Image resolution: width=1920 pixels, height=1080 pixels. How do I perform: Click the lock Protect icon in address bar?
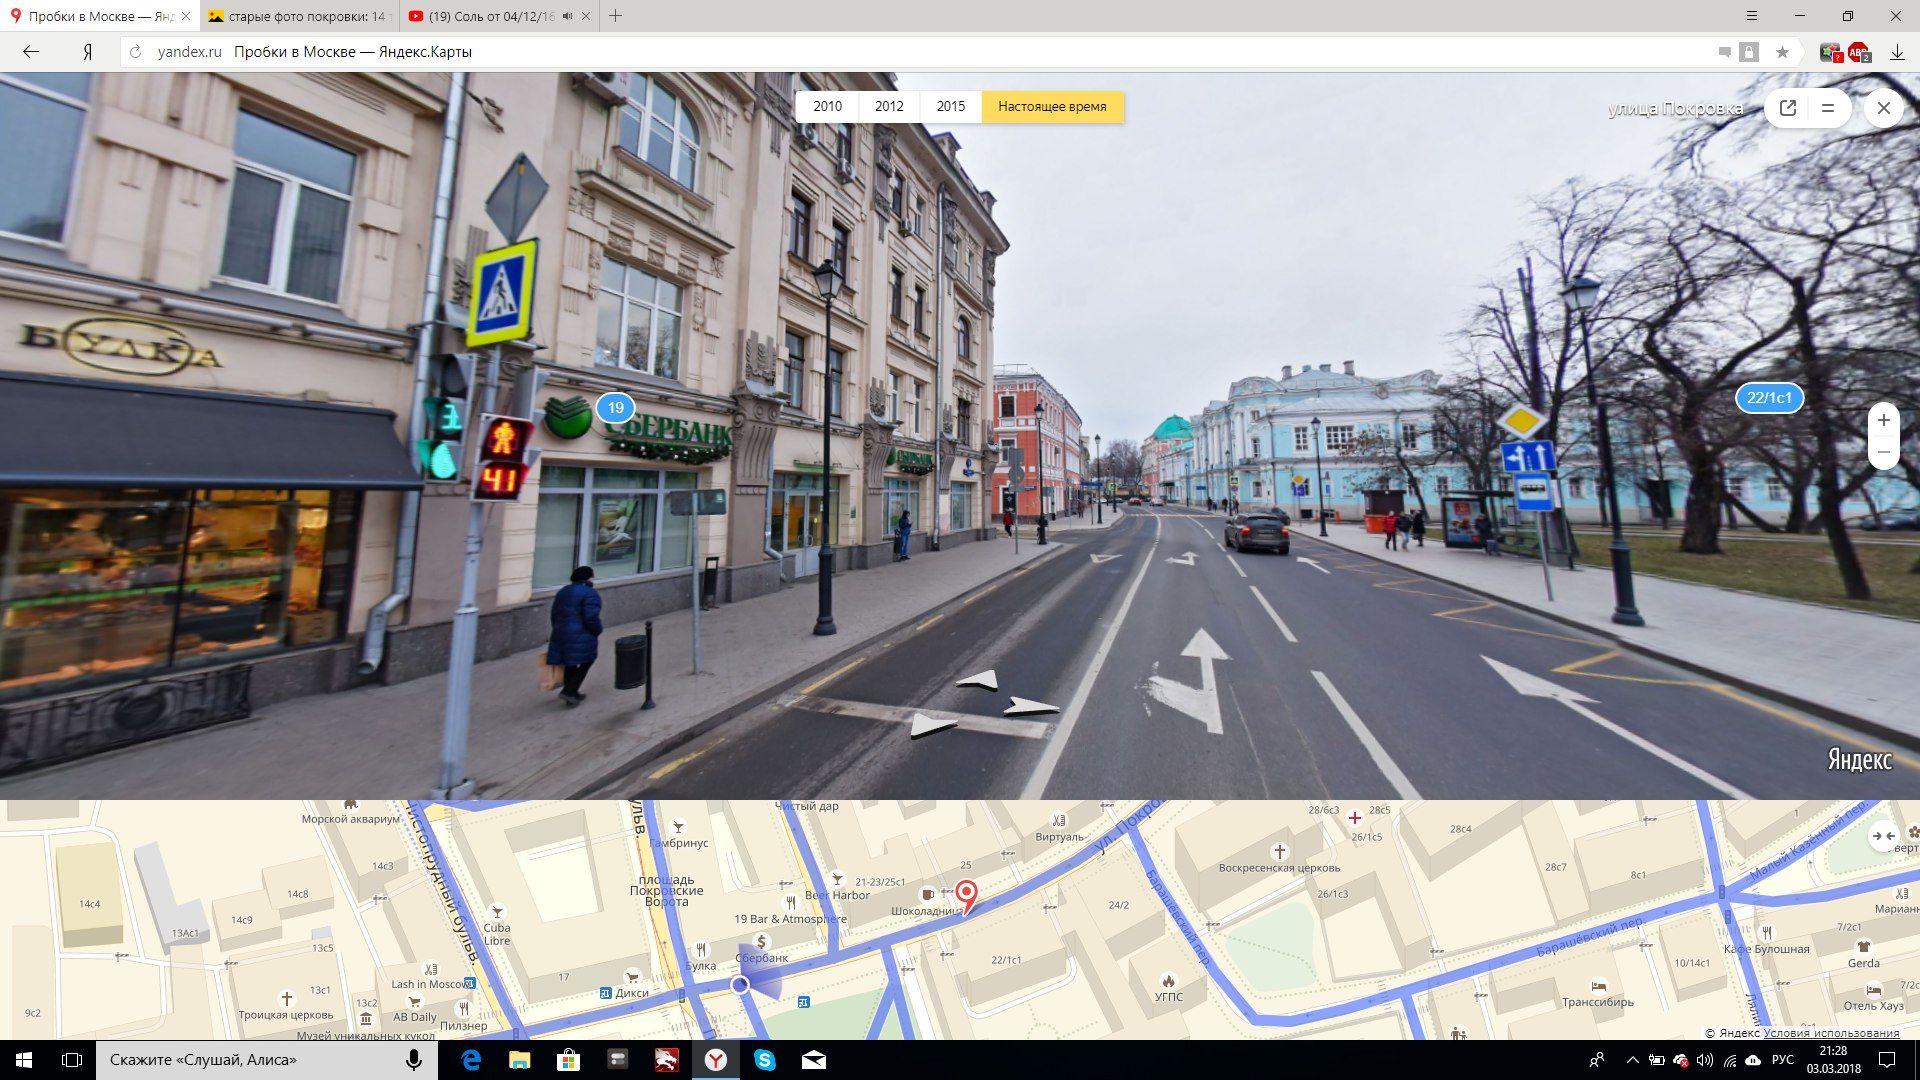pyautogui.click(x=1749, y=52)
